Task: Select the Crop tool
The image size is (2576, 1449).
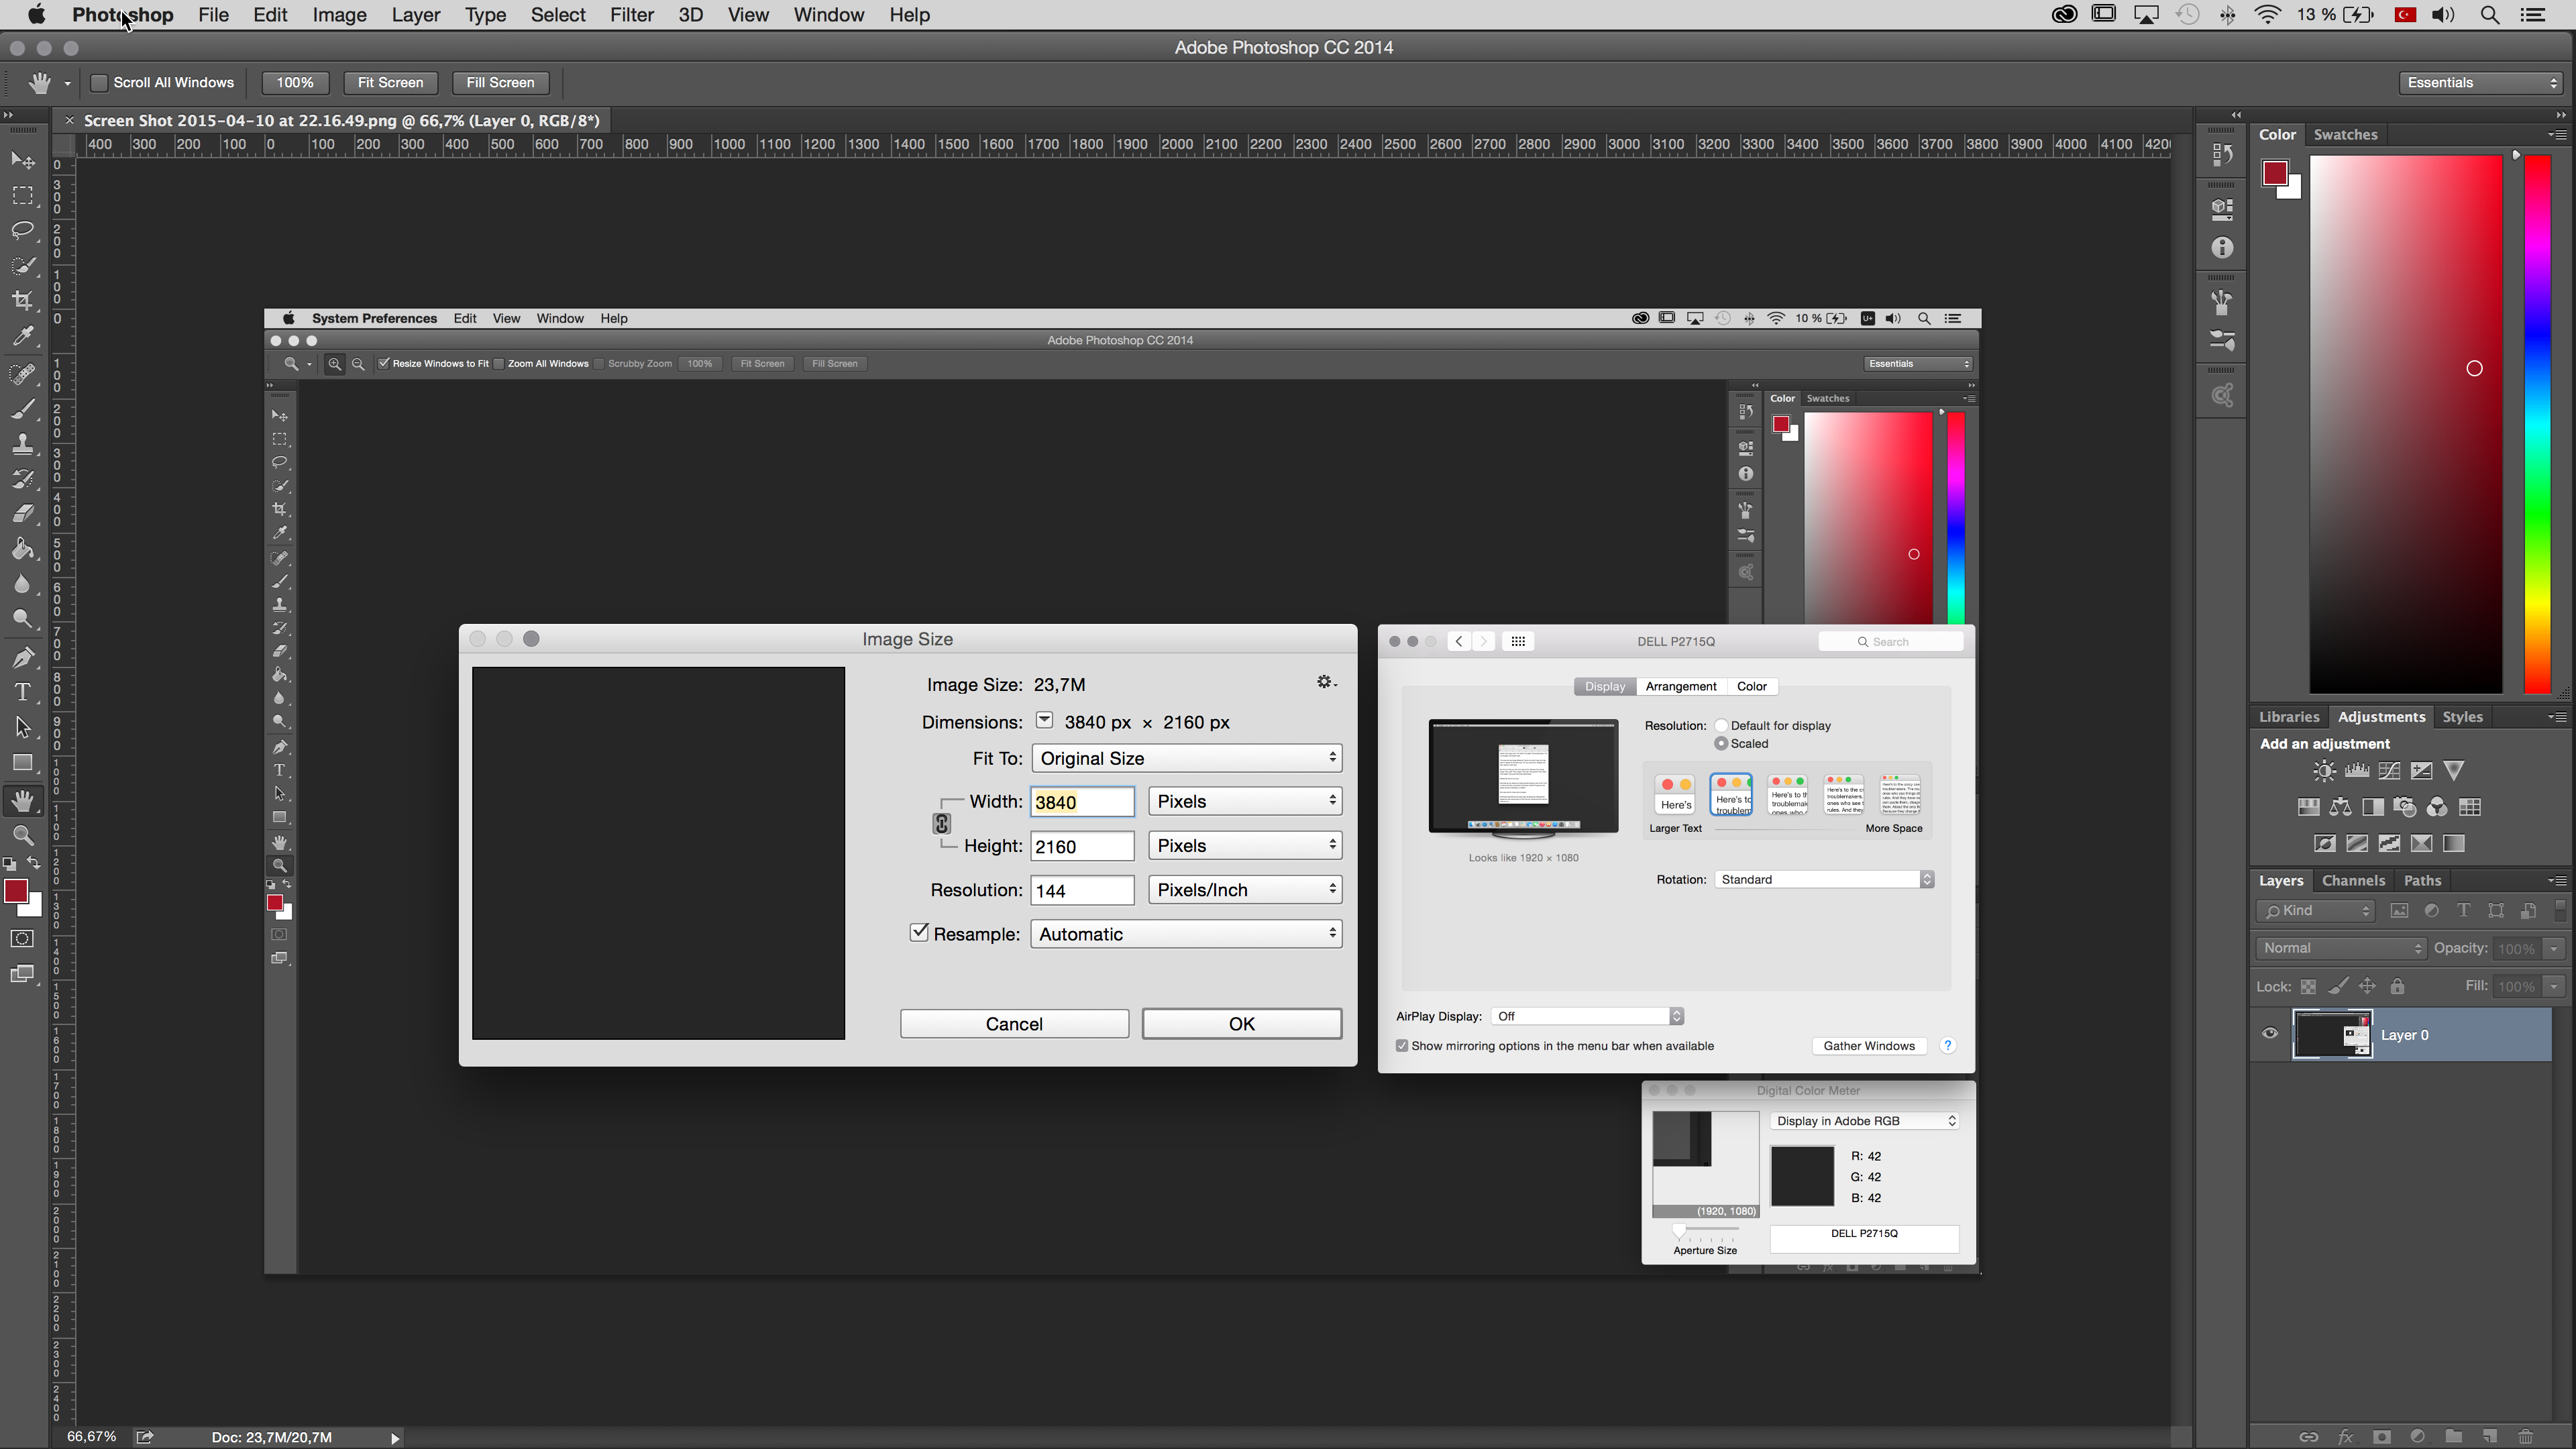Action: pyautogui.click(x=22, y=300)
